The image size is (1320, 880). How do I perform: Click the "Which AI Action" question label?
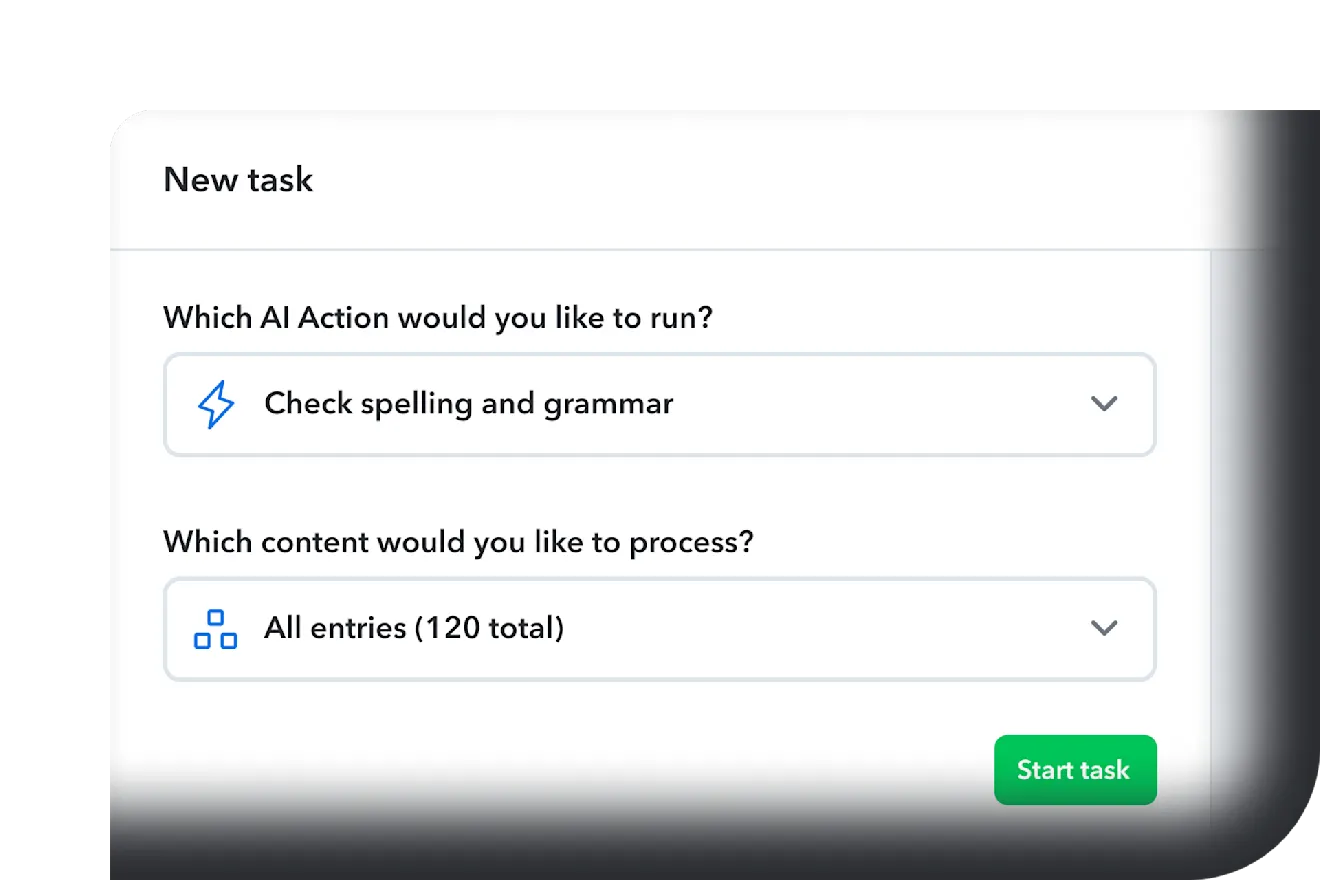pyautogui.click(x=438, y=318)
